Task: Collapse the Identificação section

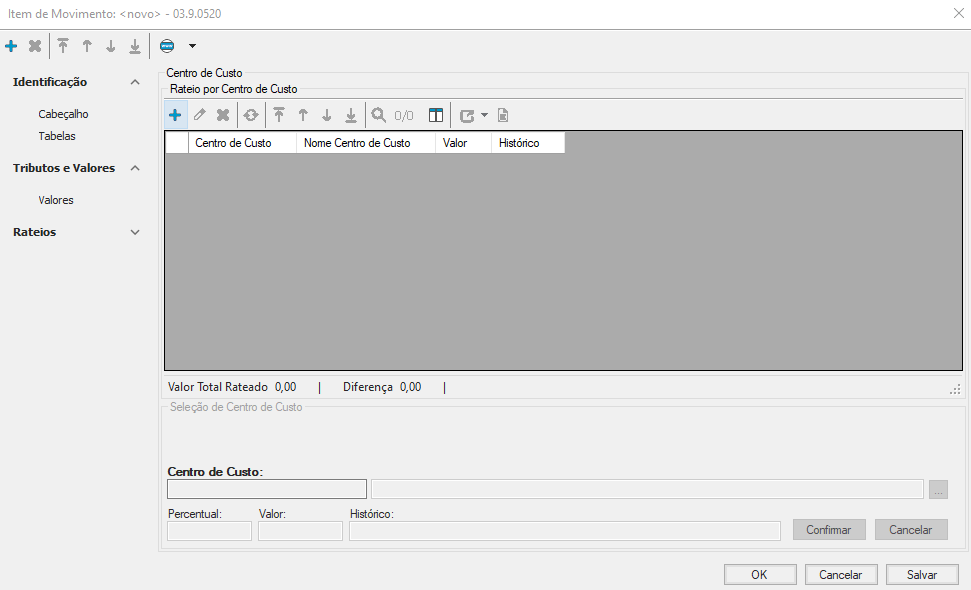Action: point(135,82)
